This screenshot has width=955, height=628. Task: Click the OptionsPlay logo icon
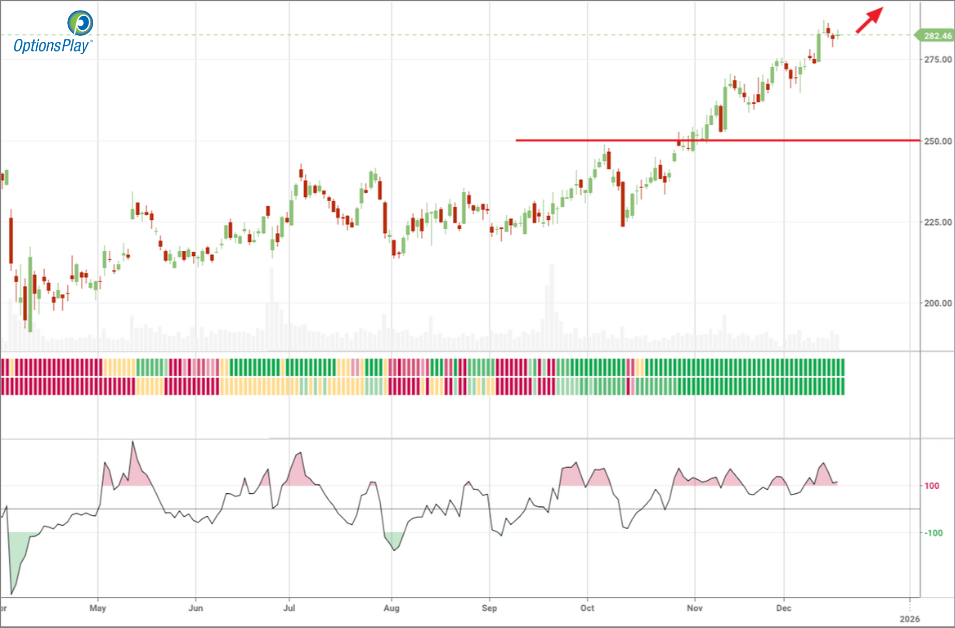(x=80, y=22)
